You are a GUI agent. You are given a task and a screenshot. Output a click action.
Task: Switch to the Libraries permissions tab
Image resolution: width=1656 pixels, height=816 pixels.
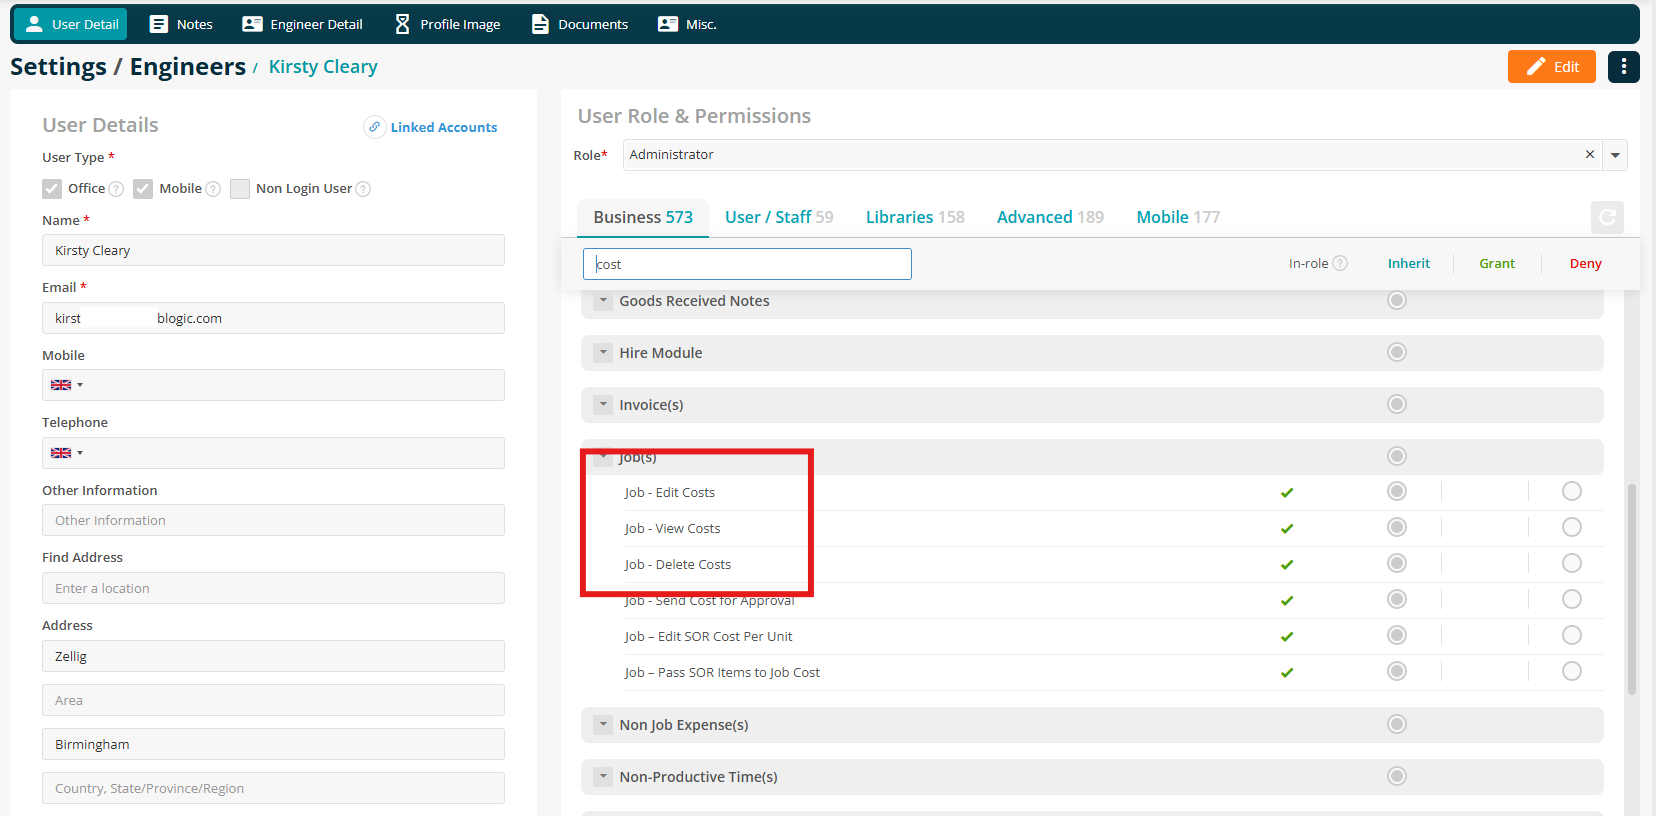(x=915, y=217)
